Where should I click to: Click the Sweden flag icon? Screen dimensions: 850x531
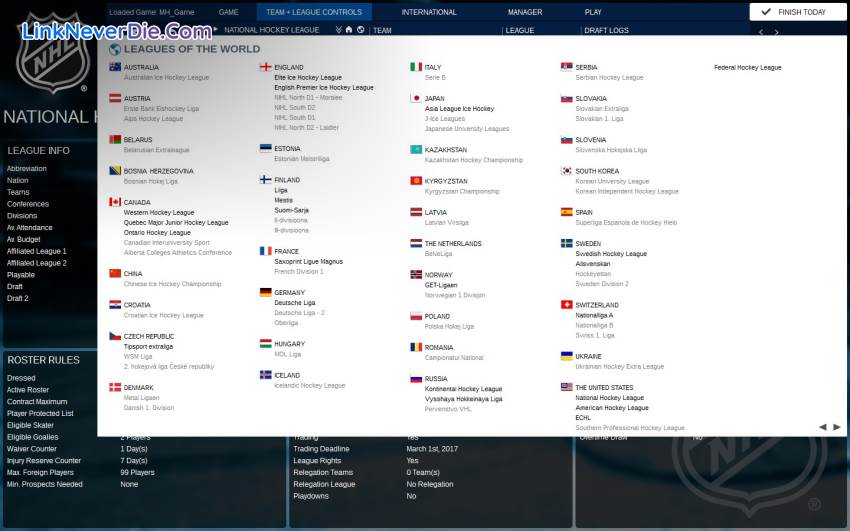(566, 243)
